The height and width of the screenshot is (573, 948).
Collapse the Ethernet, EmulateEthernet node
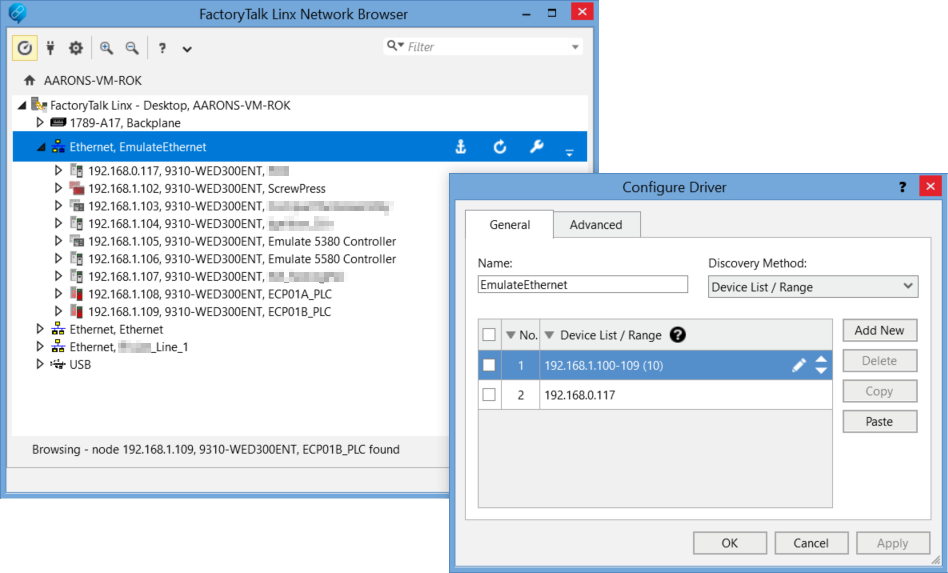41,147
